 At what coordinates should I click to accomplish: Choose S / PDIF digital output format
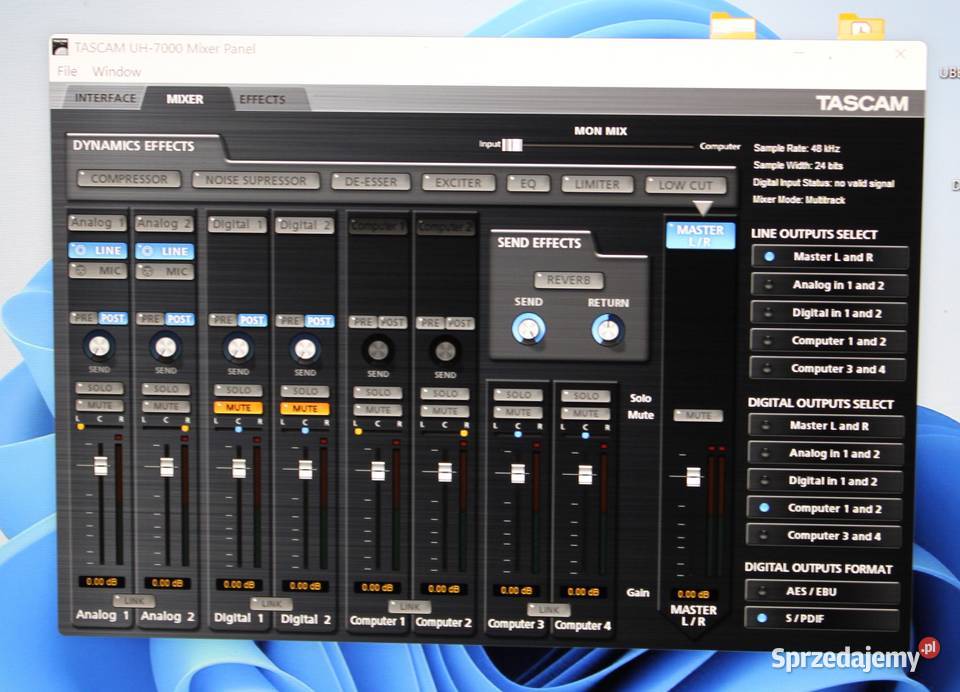point(822,619)
